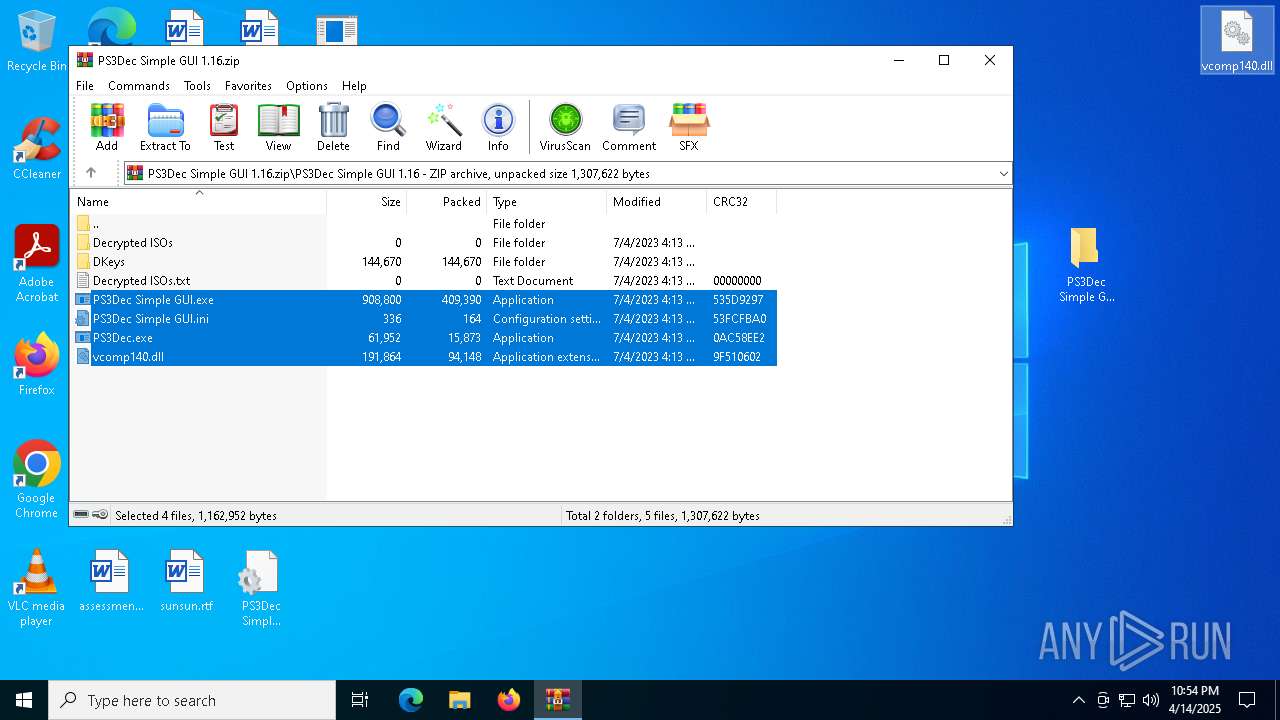
Task: Open the notification center icon
Action: [x=1247, y=700]
